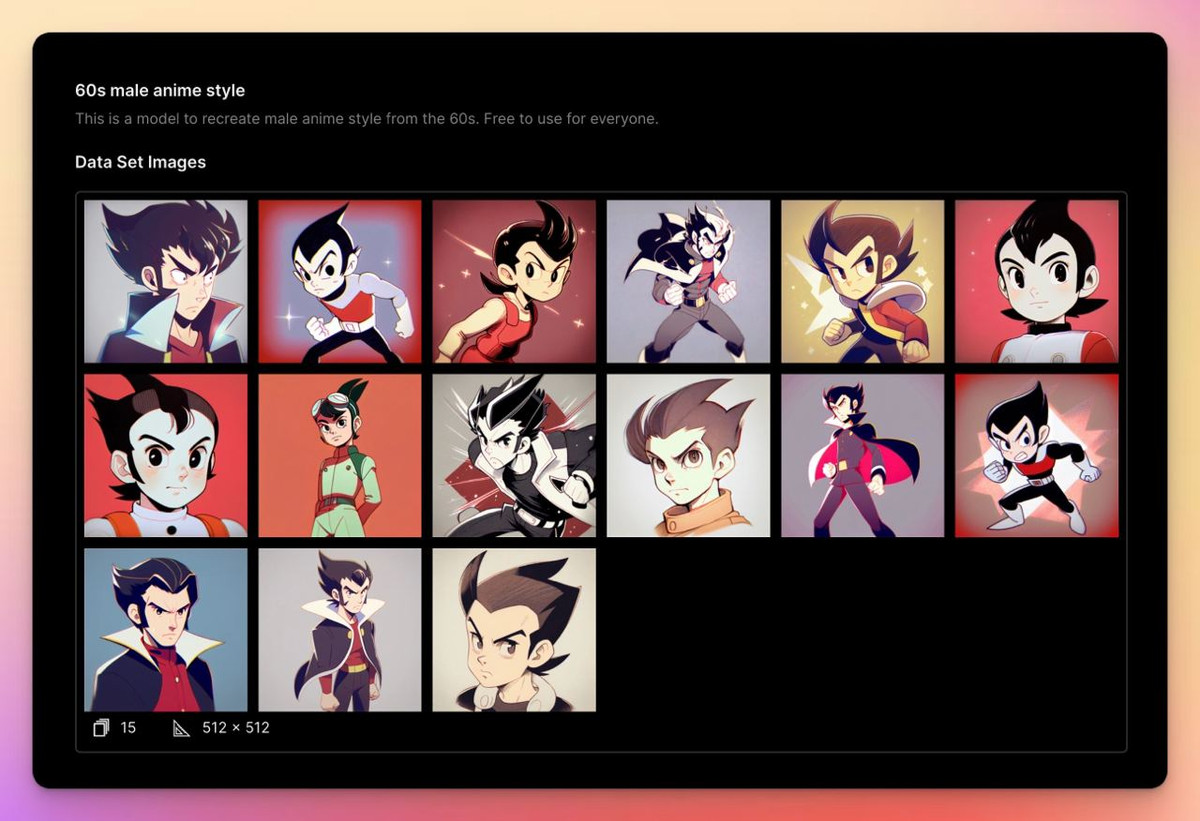Open the cream background brown-haired boy thumbnail
The width and height of the screenshot is (1200, 821).
click(x=514, y=629)
